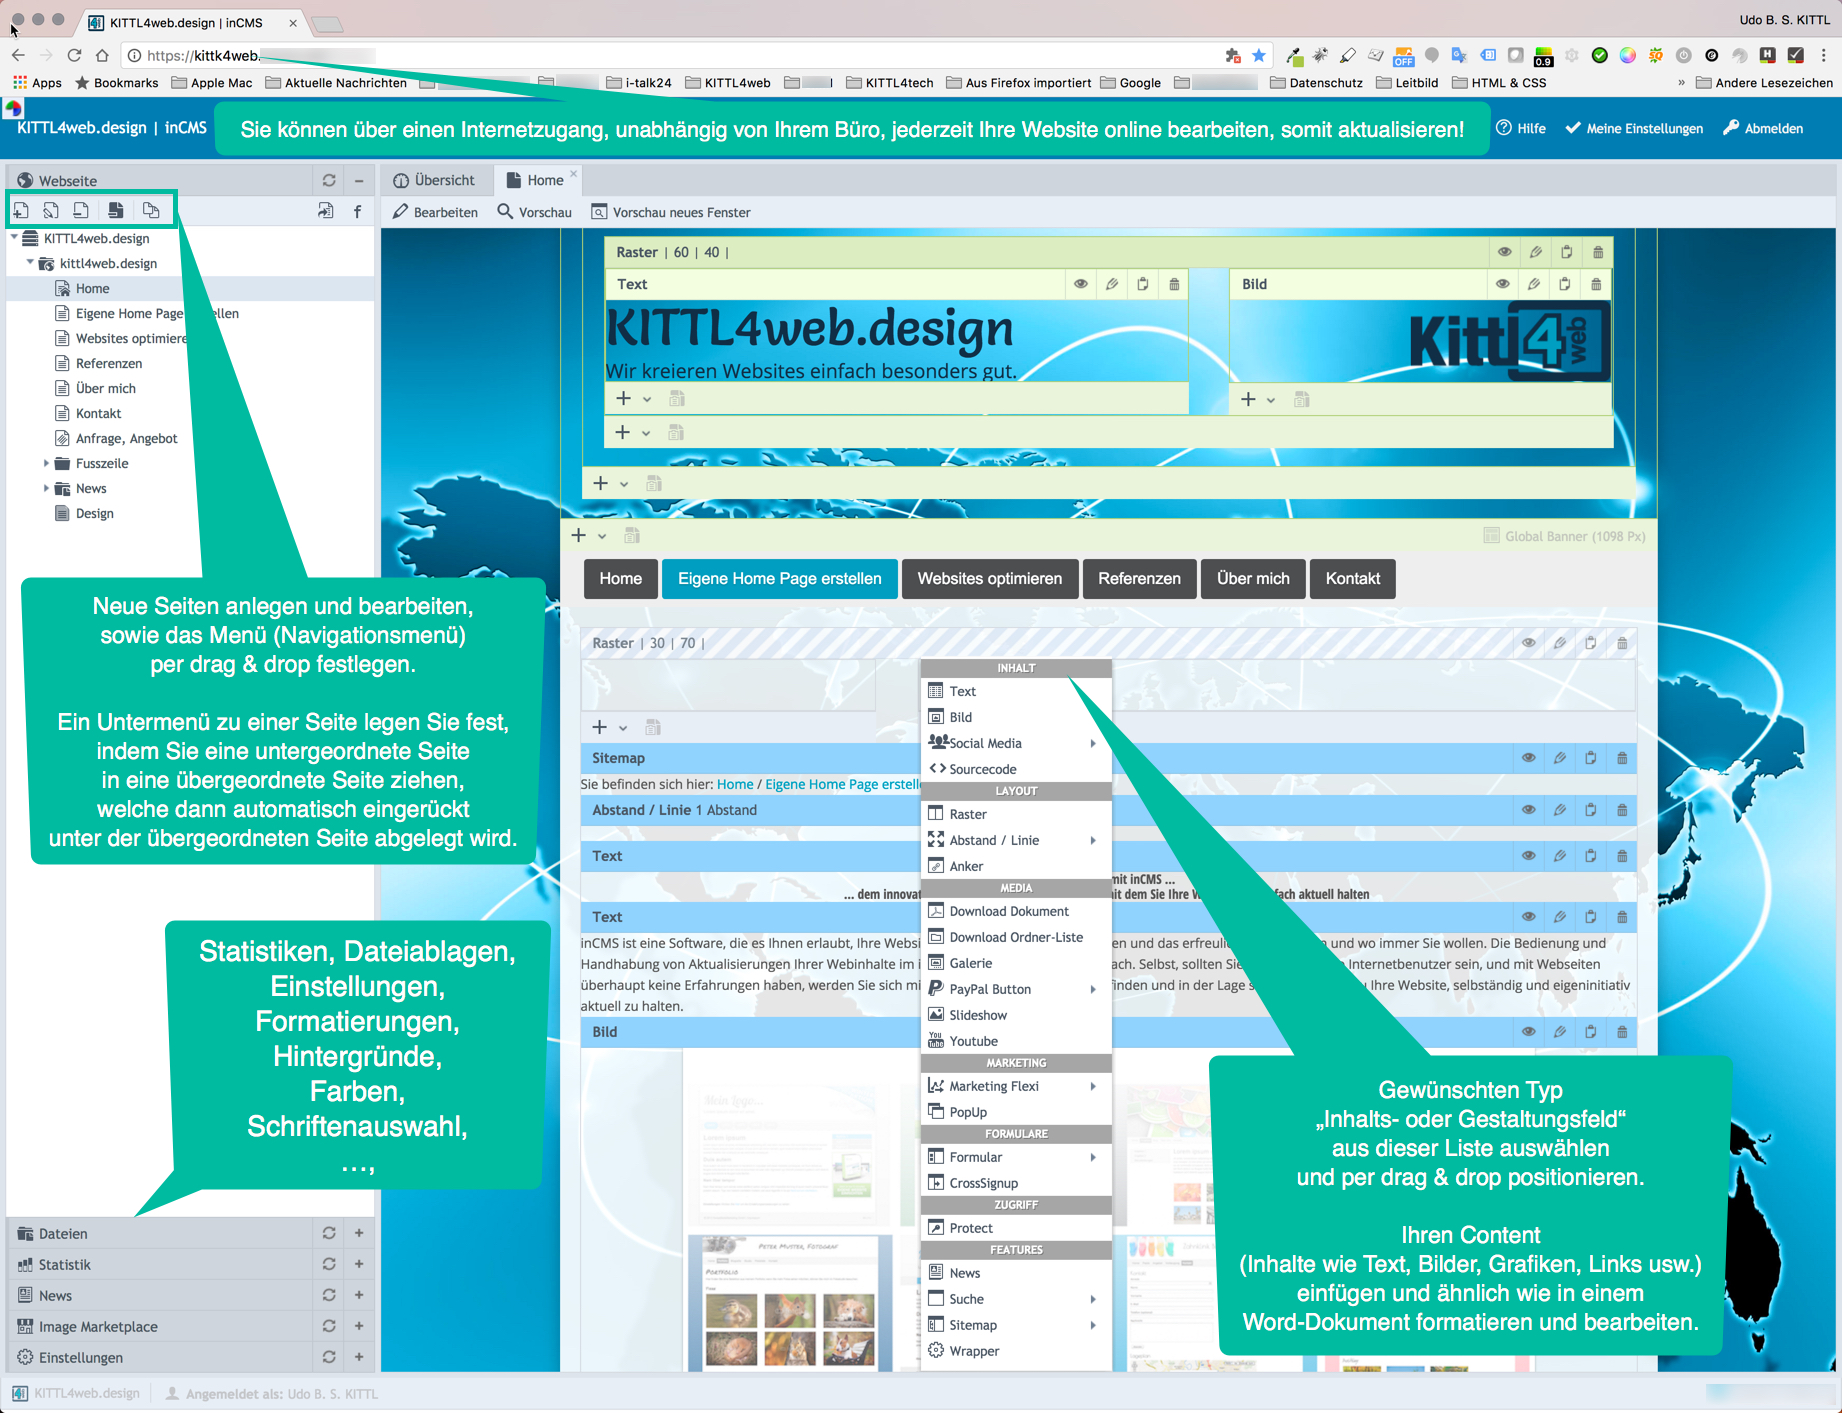Click the copy pages icon in Webseite toolbar
1842x1413 pixels.
click(151, 210)
